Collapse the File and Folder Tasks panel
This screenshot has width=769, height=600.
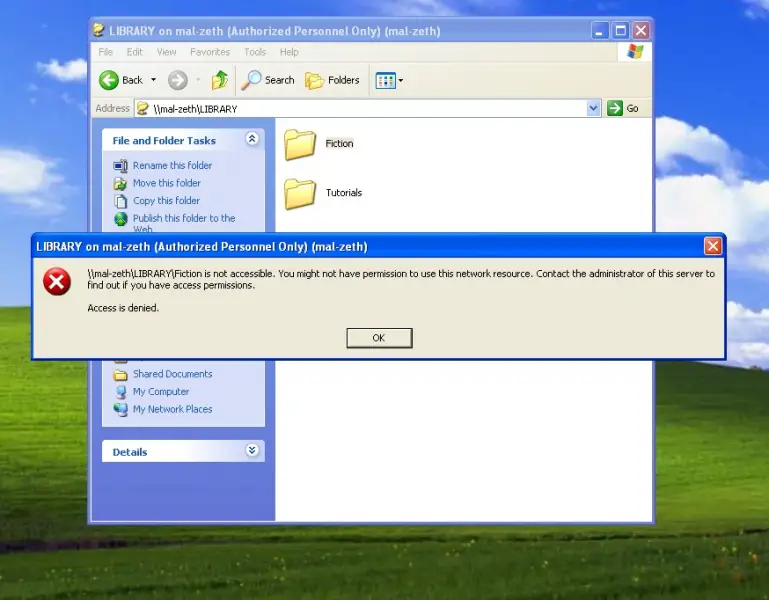pyautogui.click(x=252, y=139)
